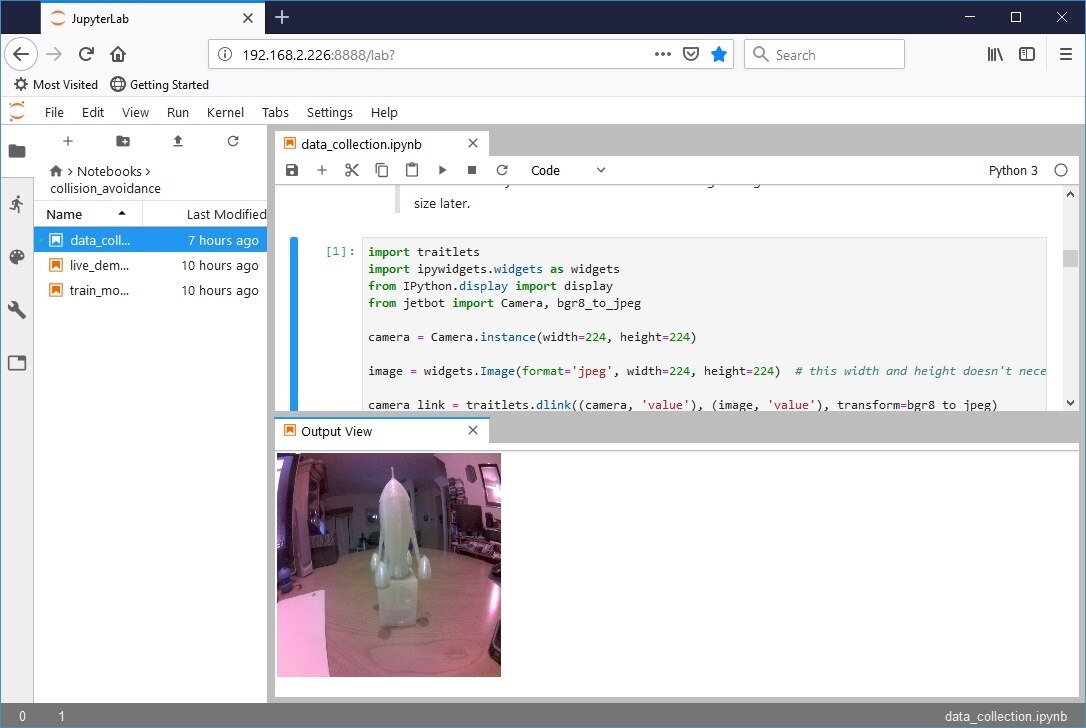Open the browser page actions ellipsis menu
Image resolution: width=1086 pixels, height=728 pixels.
662,54
